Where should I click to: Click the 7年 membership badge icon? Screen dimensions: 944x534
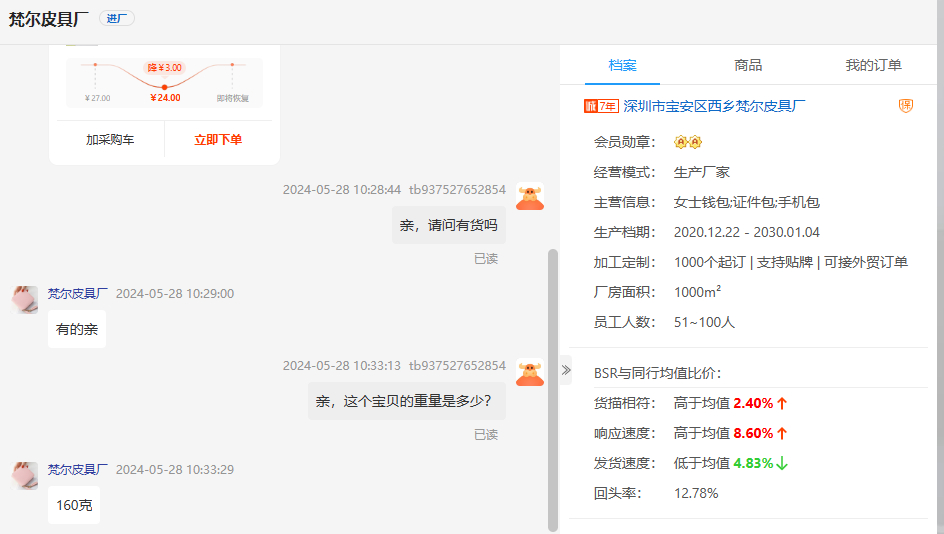600,106
